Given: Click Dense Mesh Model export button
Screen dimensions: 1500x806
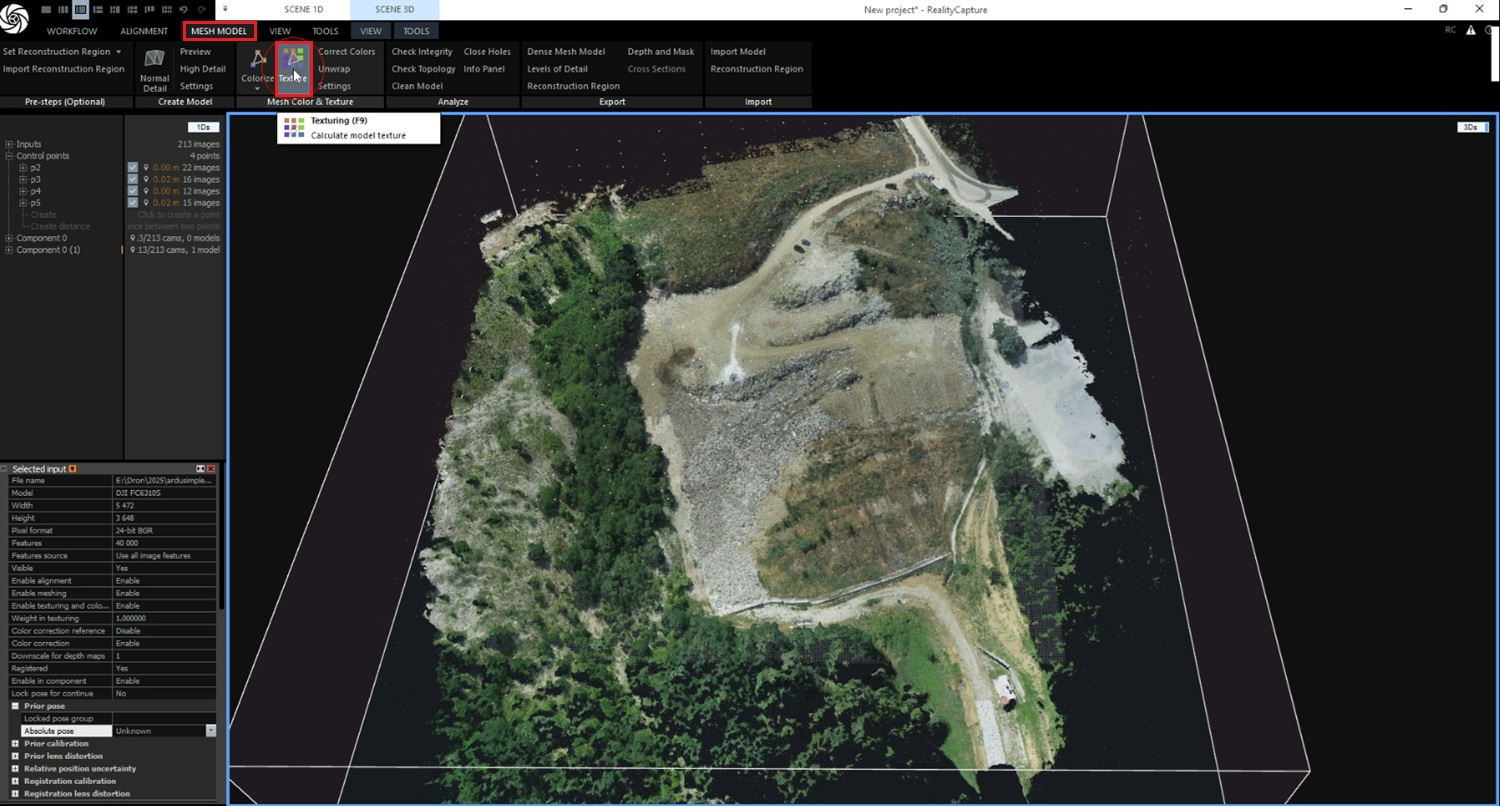Looking at the screenshot, I should coord(566,52).
